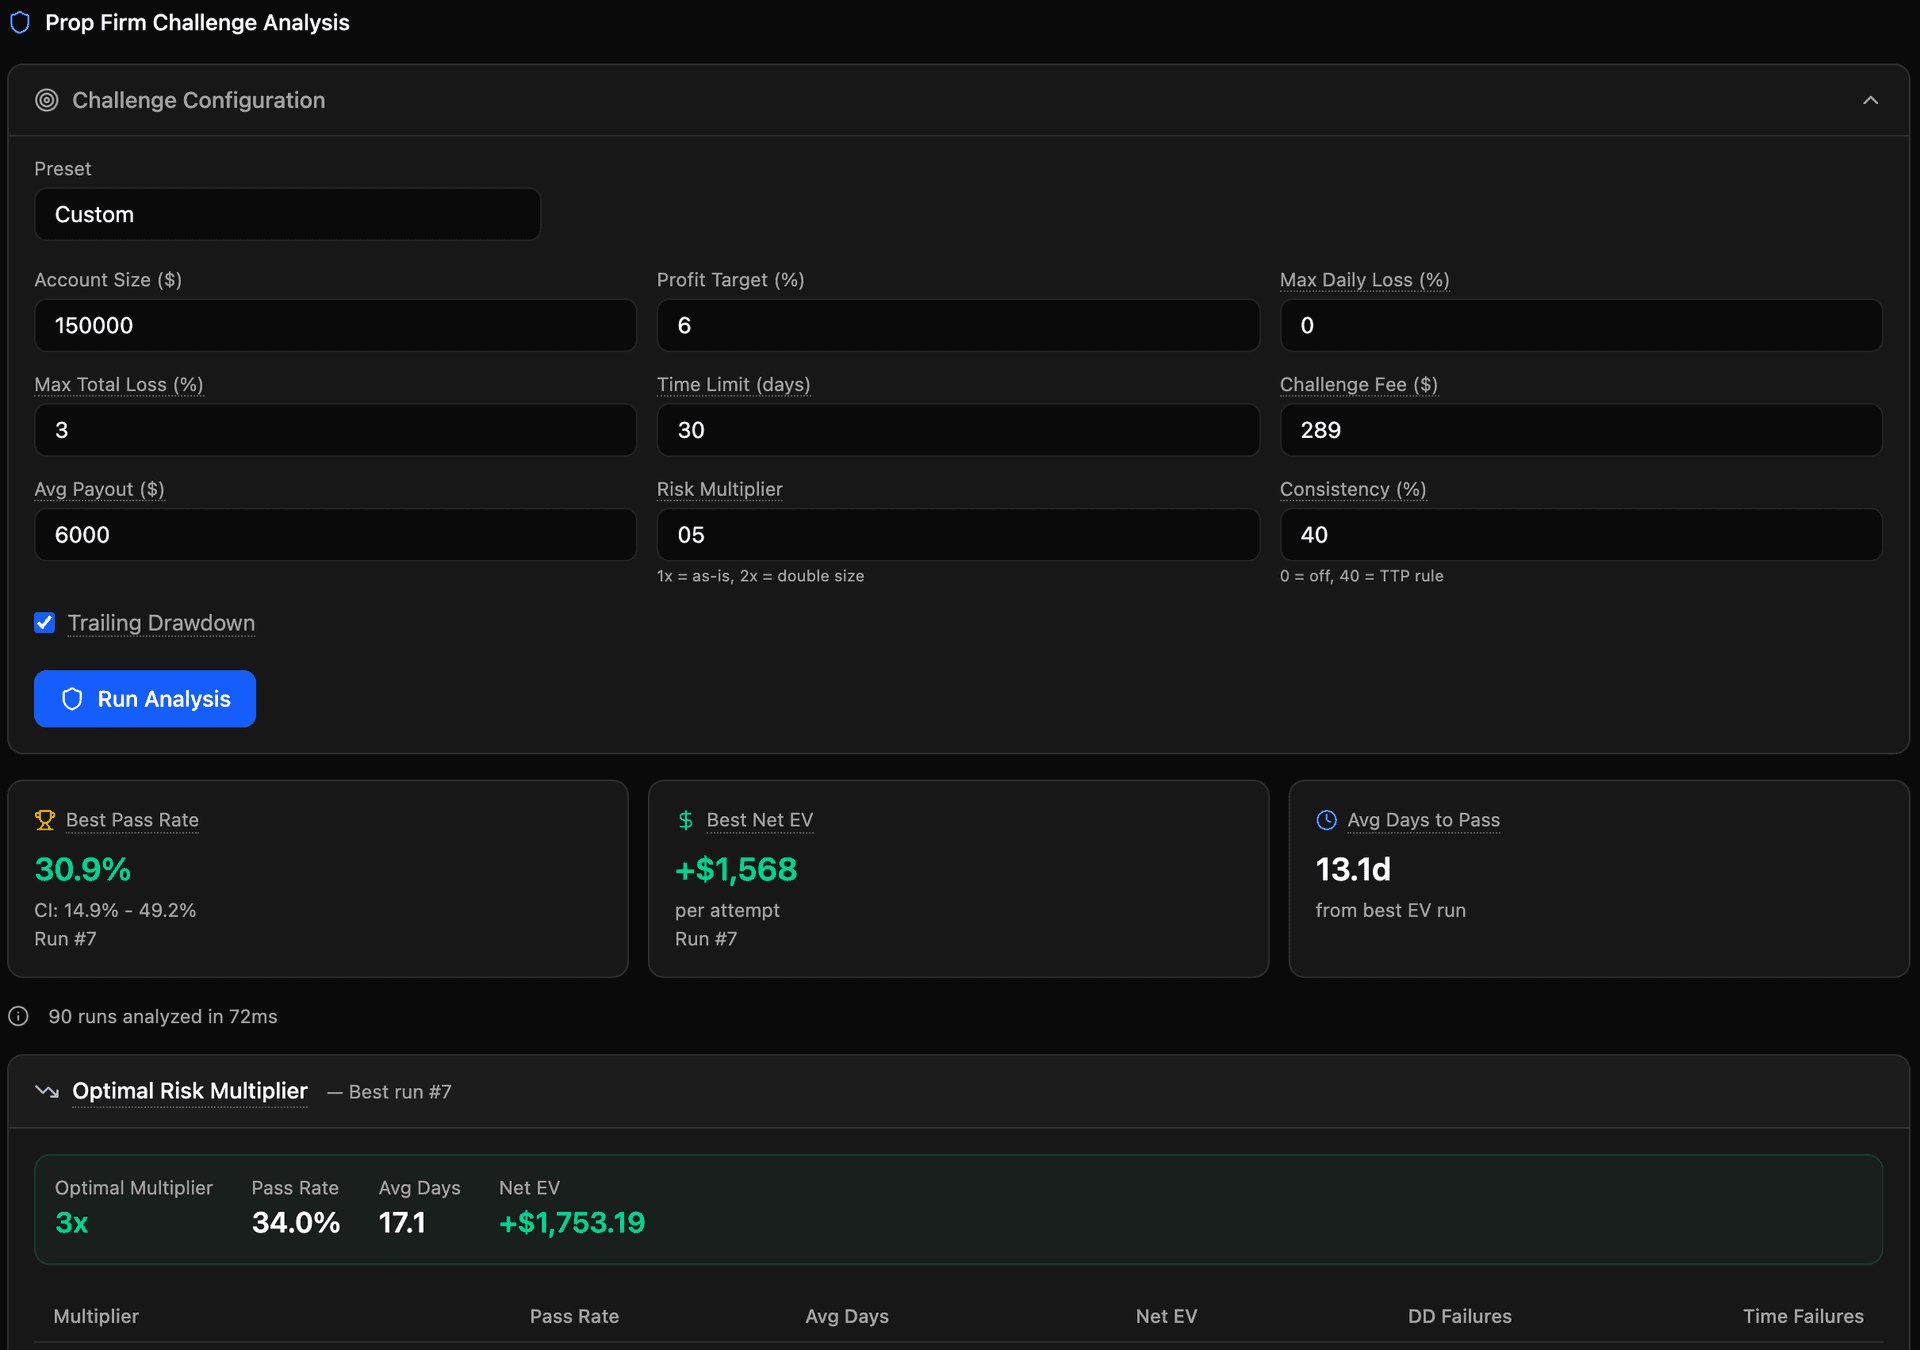1920x1350 pixels.
Task: Click the trend icon beside Optimal Risk Multiplier
Action: click(x=47, y=1091)
